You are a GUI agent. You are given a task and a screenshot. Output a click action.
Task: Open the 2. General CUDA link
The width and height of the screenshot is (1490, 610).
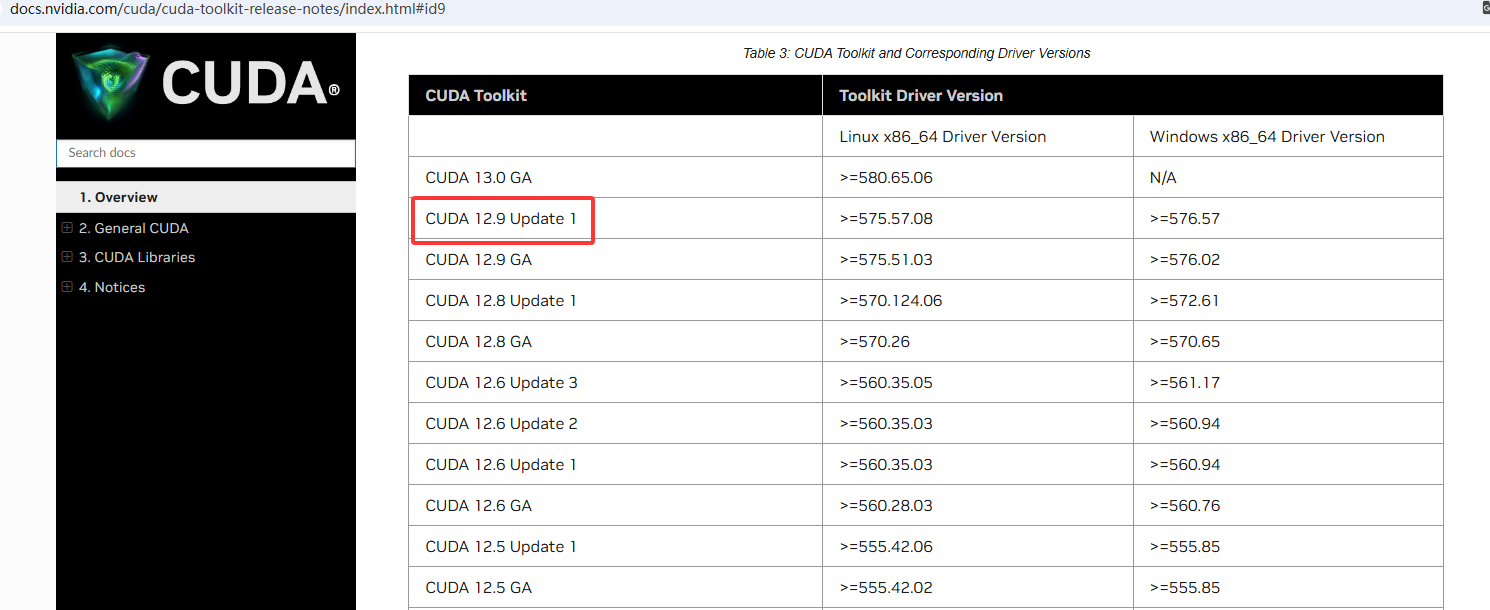134,228
